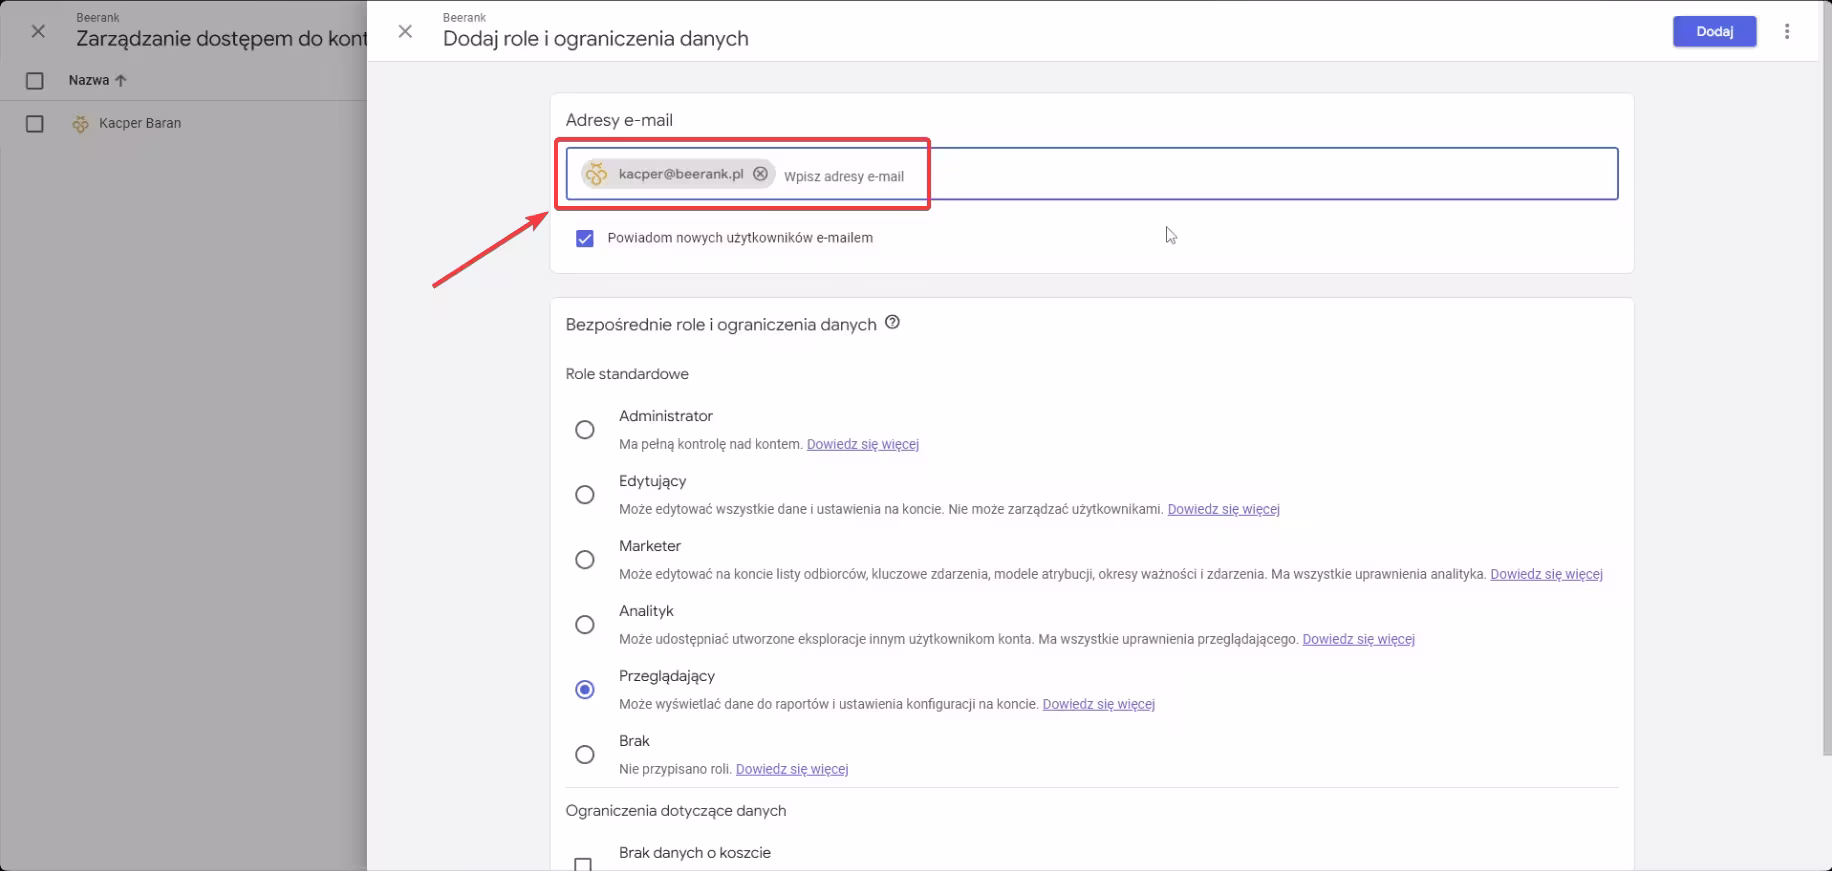
Task: Open Dowiedz się więcej link for Administrator
Action: pyautogui.click(x=862, y=444)
